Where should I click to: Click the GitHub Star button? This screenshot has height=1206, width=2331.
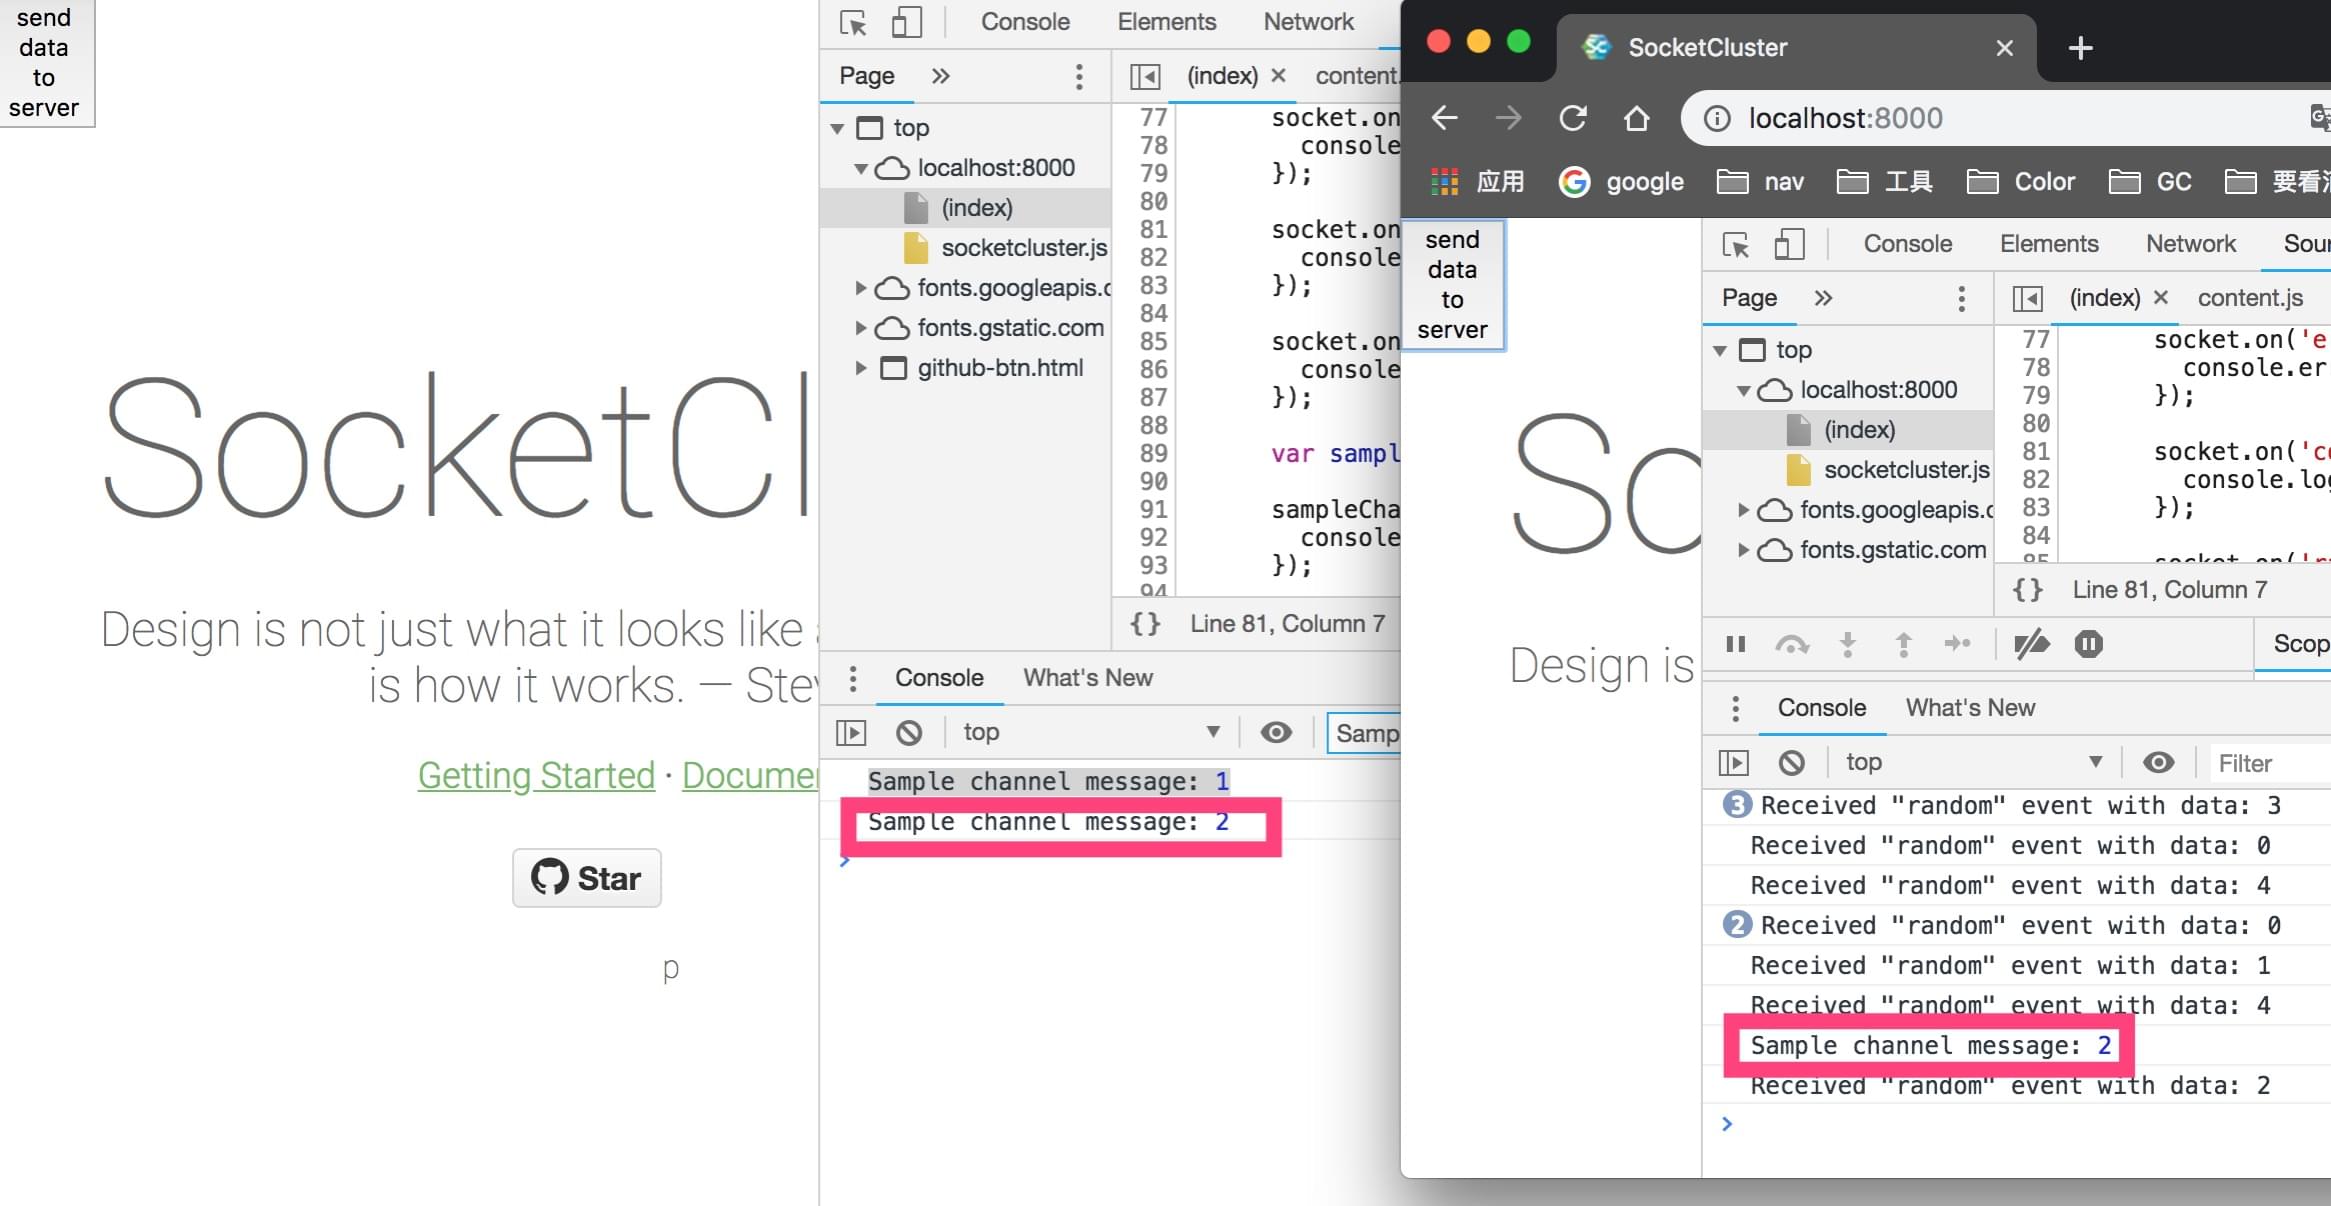tap(587, 878)
